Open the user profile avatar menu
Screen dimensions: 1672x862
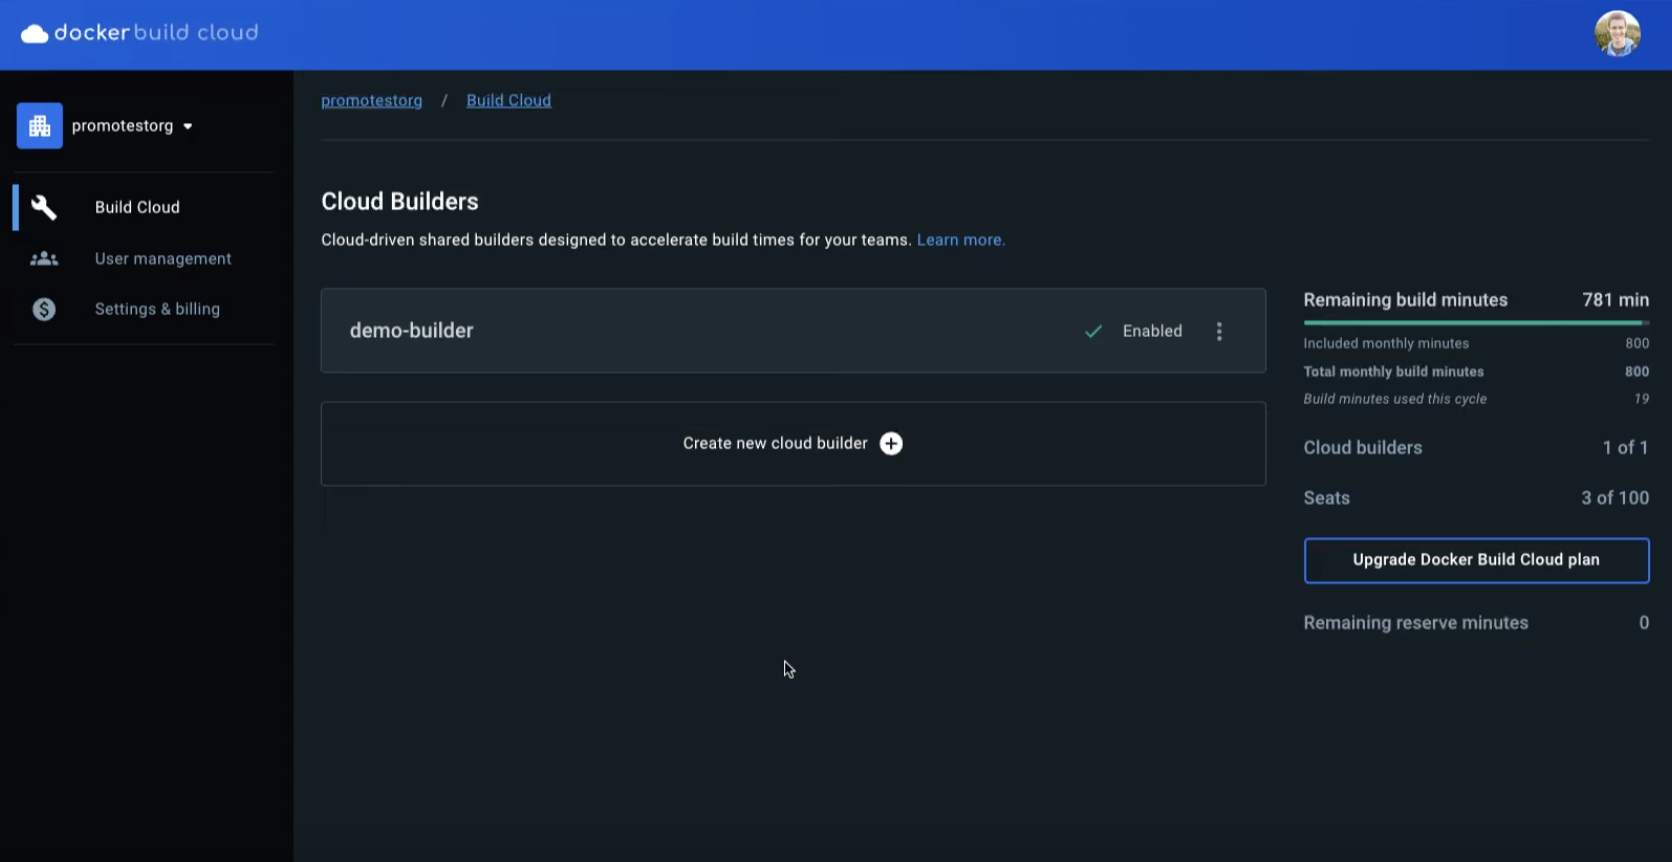coord(1617,34)
